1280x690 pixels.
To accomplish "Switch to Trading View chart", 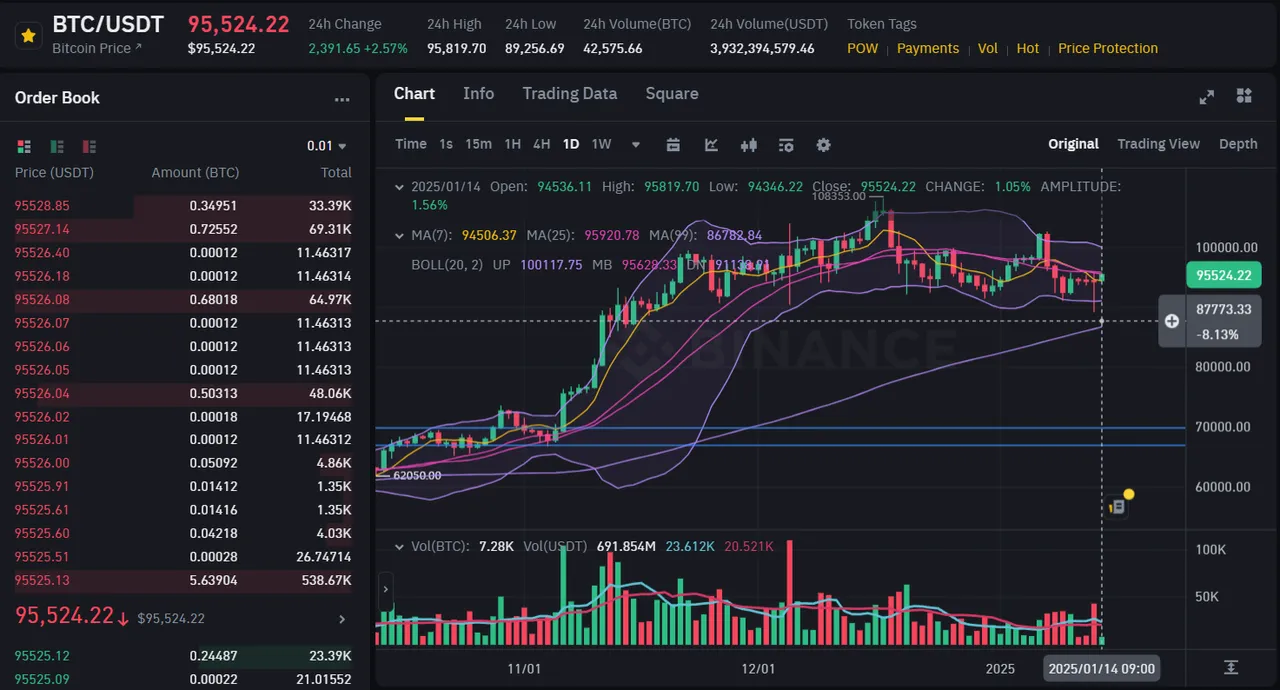I will click(1158, 144).
